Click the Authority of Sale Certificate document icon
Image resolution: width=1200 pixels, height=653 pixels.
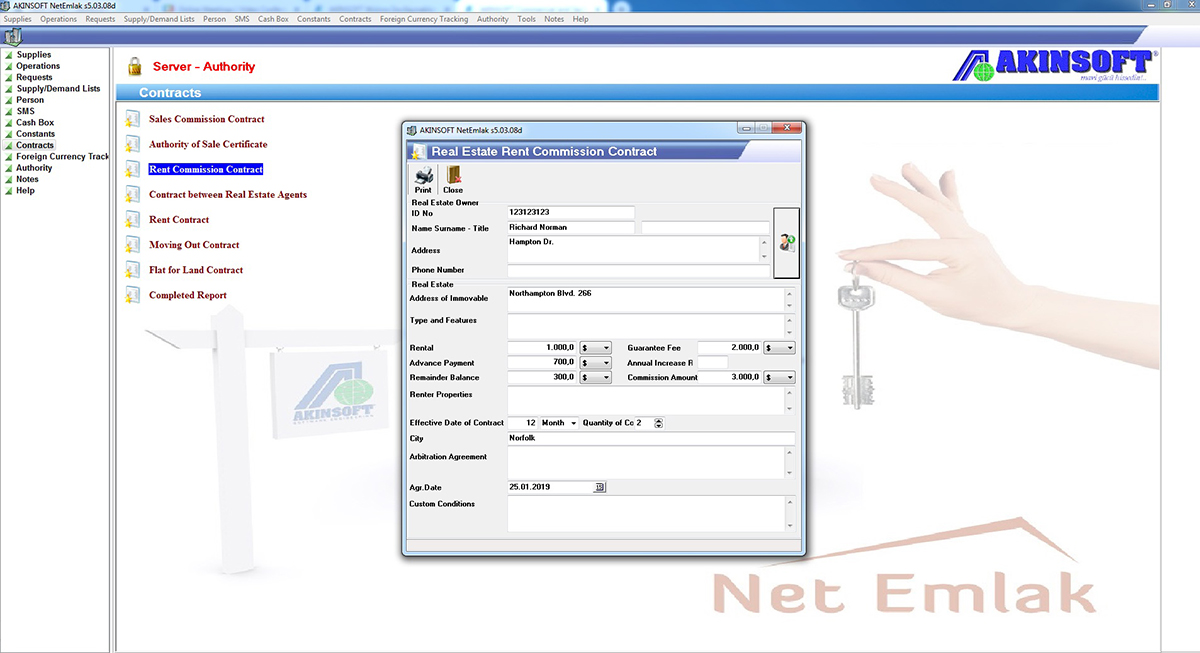coord(132,144)
